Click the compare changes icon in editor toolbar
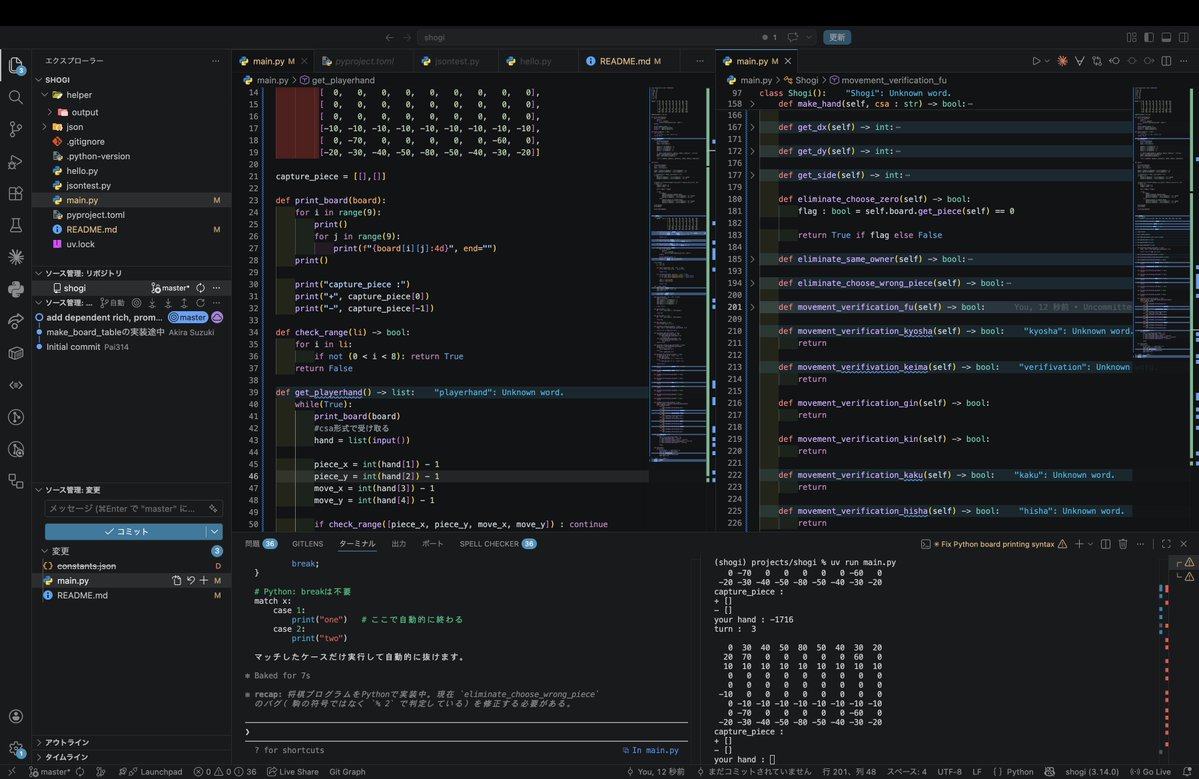 [1097, 61]
